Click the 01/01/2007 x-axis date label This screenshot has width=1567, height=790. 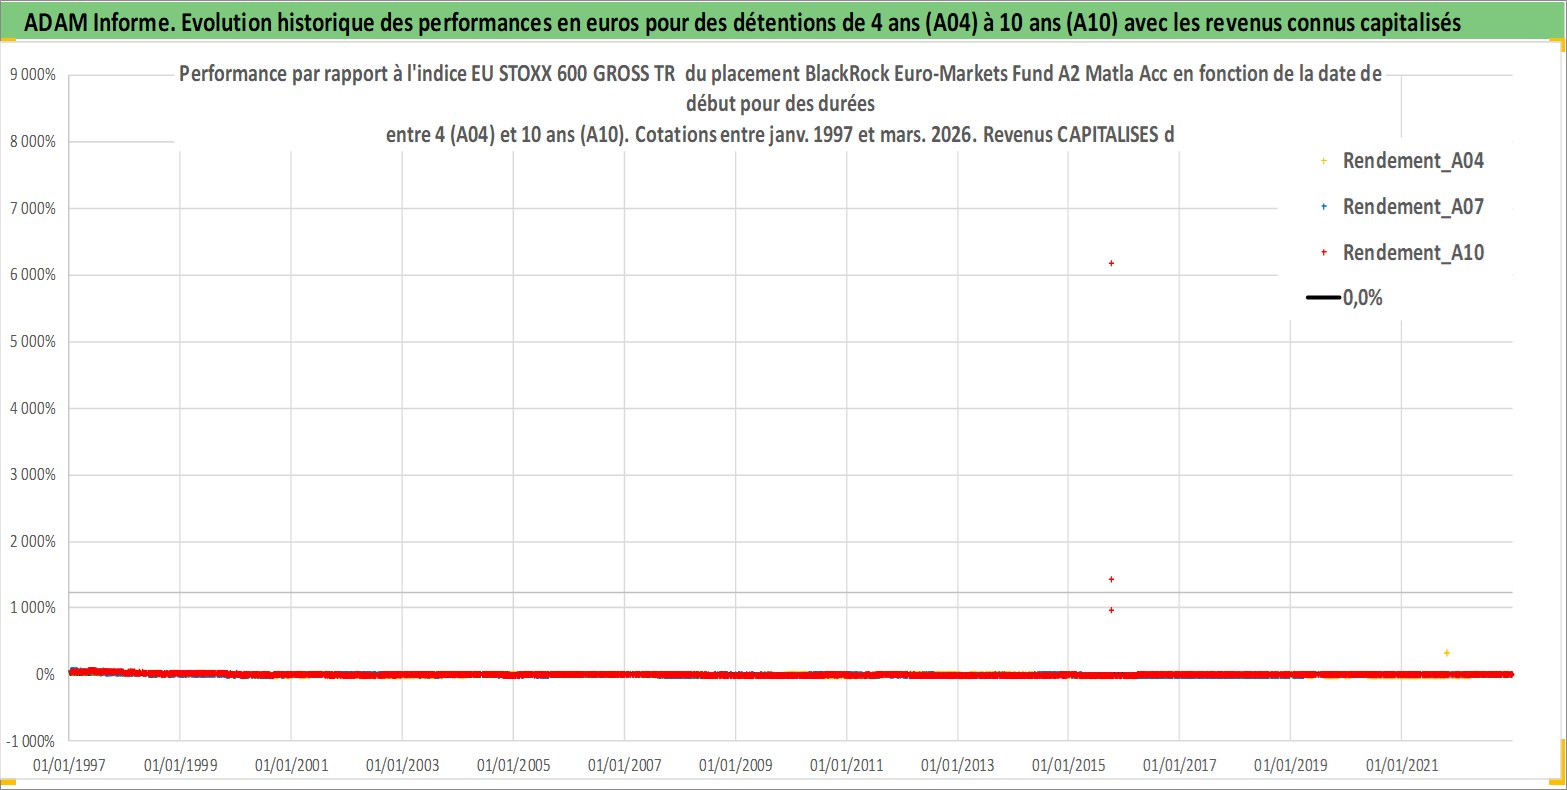point(624,765)
